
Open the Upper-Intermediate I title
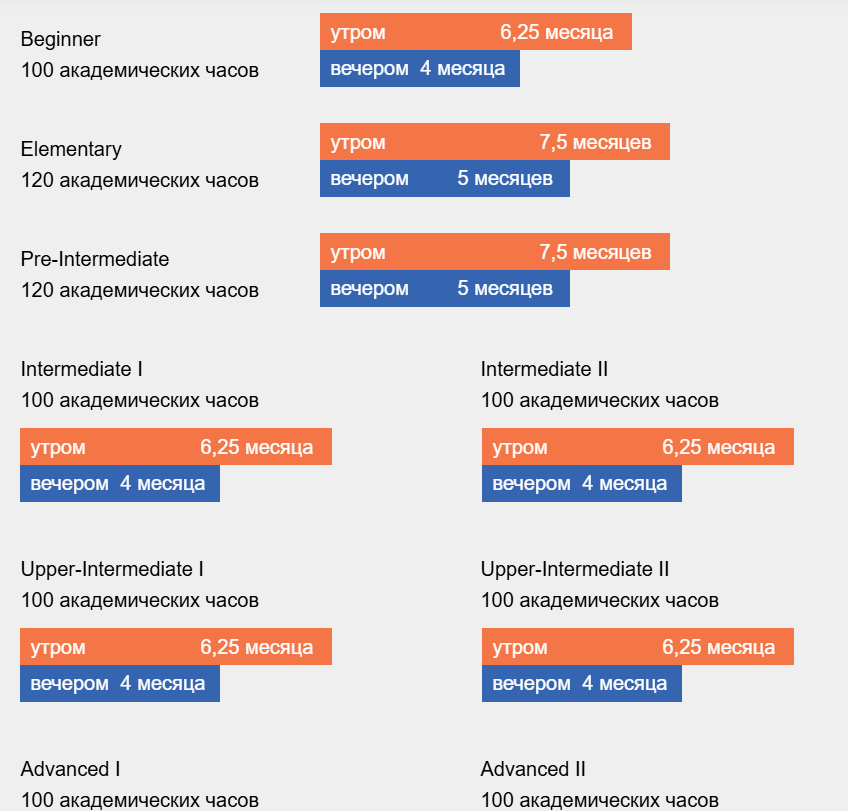(x=112, y=569)
